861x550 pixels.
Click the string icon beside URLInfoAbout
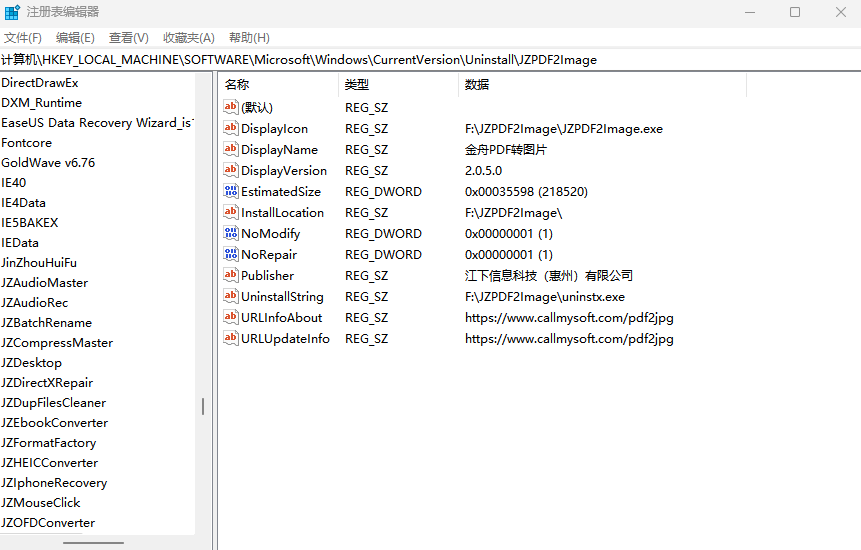click(231, 317)
